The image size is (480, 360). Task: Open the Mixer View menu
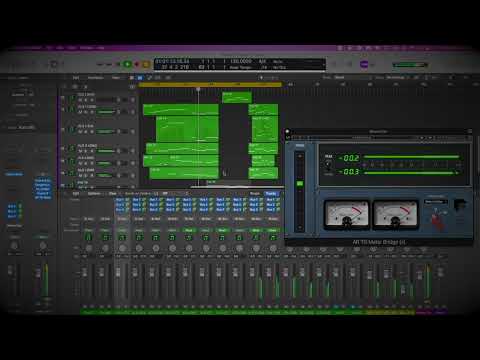click(x=113, y=194)
